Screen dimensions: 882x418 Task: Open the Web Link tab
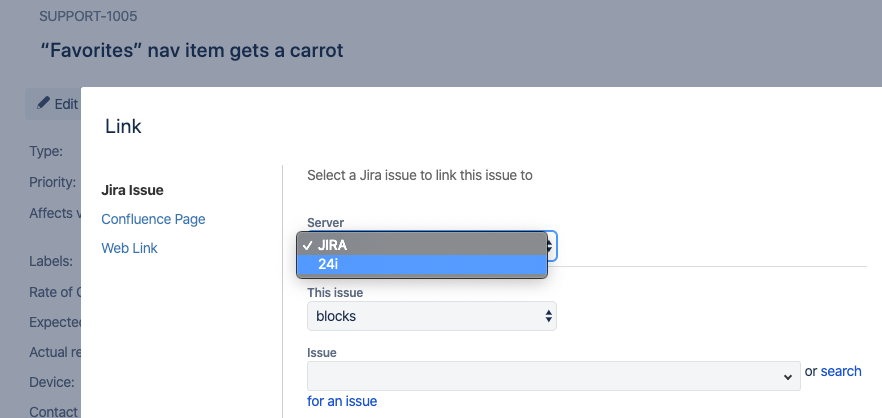tap(129, 248)
